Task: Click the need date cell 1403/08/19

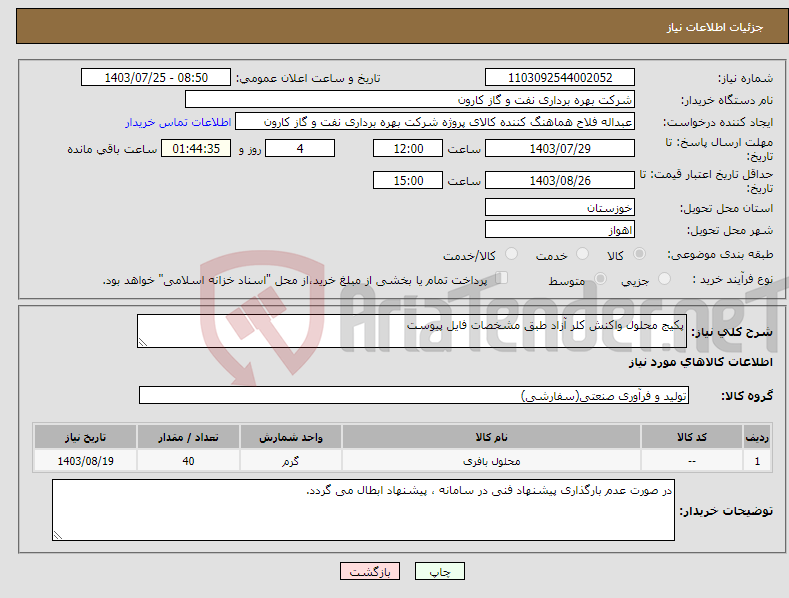Action: [x=86, y=461]
